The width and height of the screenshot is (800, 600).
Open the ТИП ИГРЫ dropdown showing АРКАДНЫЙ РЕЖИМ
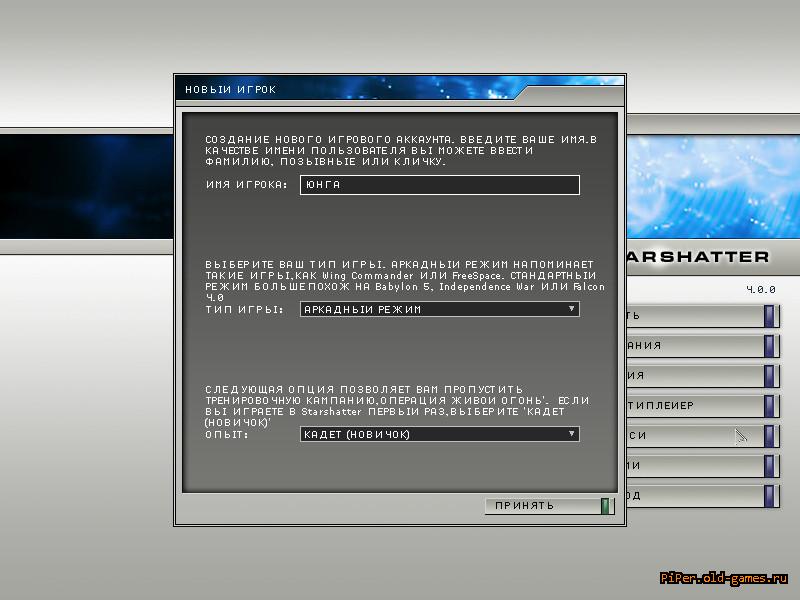(x=440, y=309)
